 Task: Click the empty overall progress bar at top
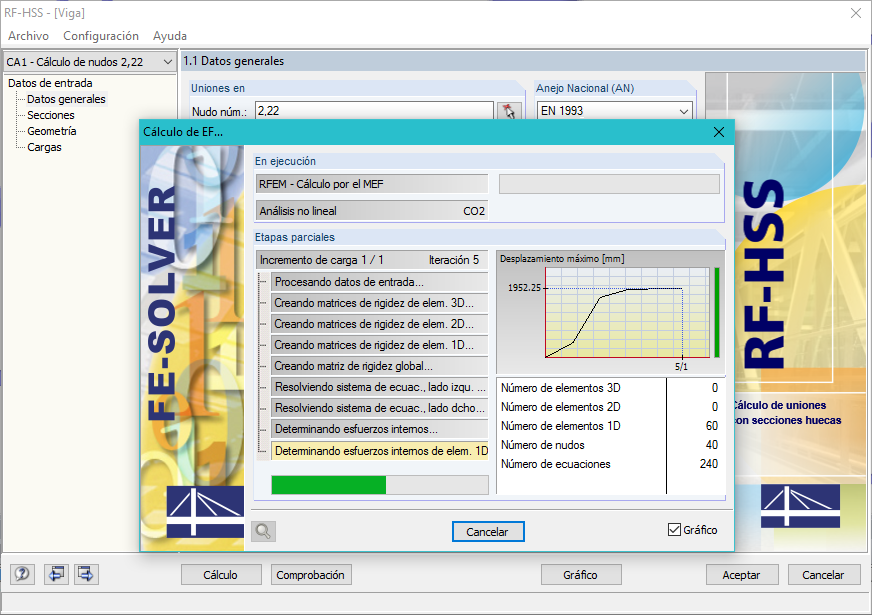point(609,184)
